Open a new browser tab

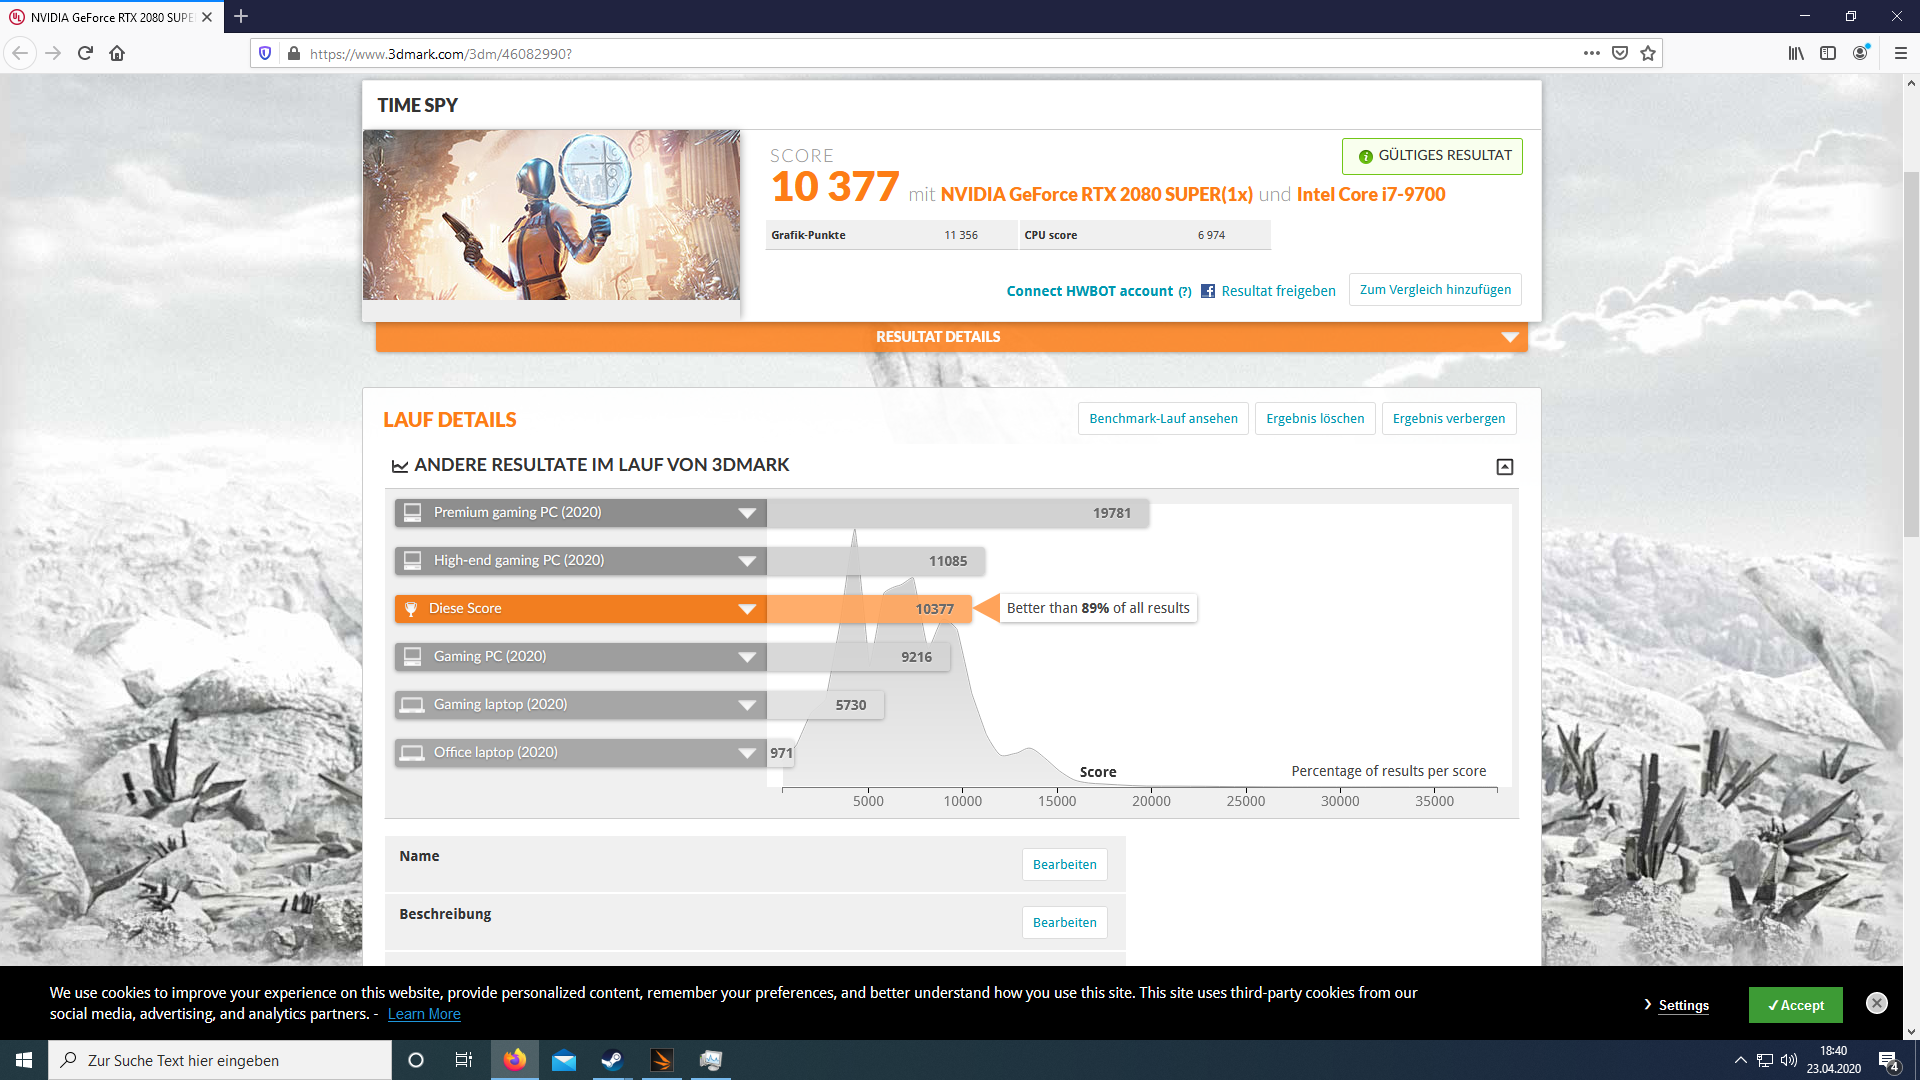[241, 16]
